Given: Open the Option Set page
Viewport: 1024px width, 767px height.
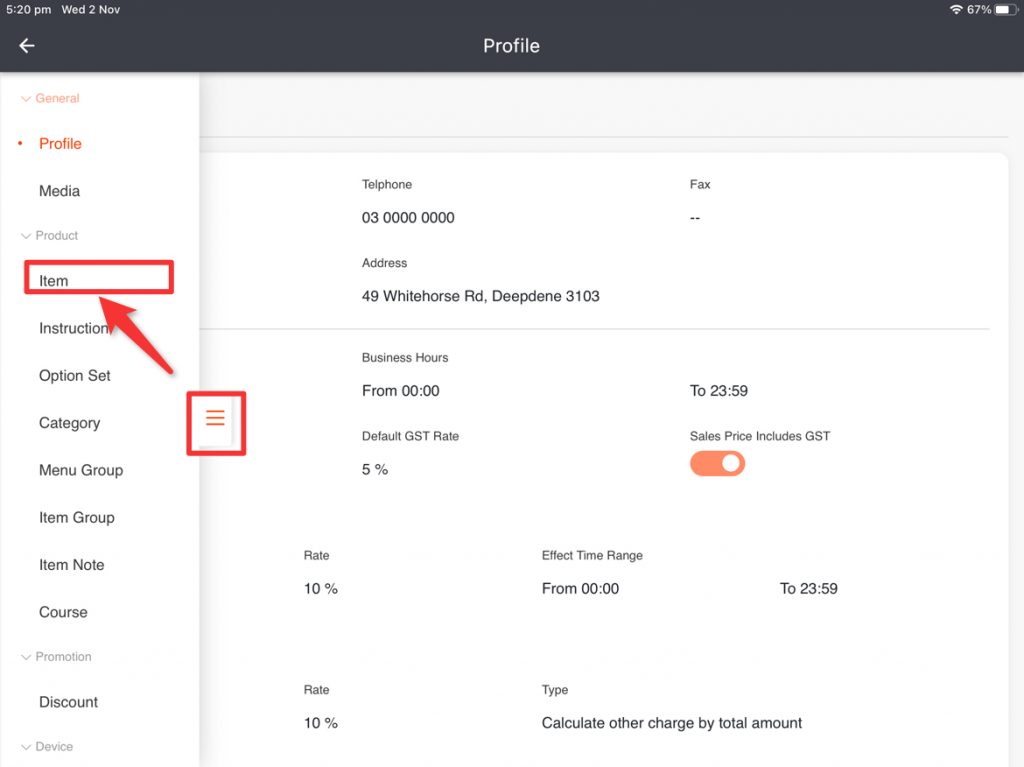Looking at the screenshot, I should (75, 376).
